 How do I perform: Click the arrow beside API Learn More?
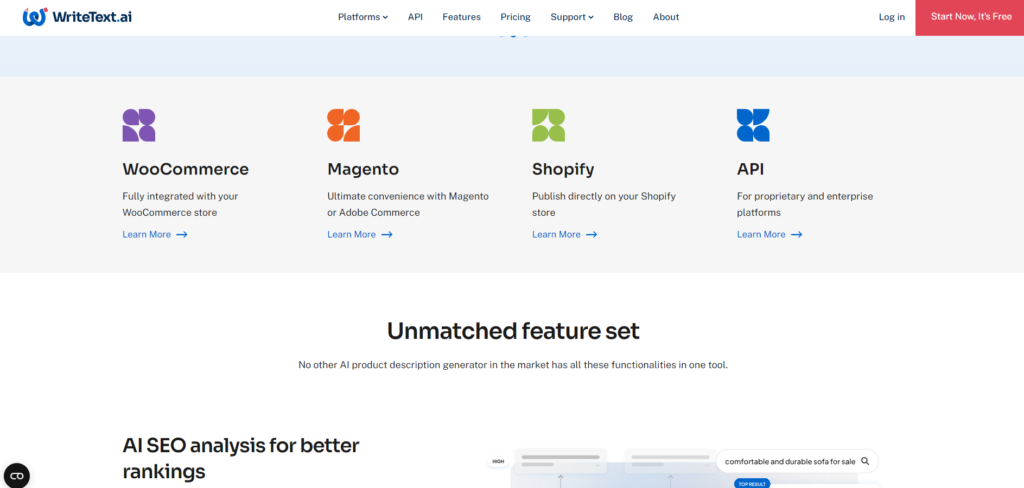pos(796,235)
